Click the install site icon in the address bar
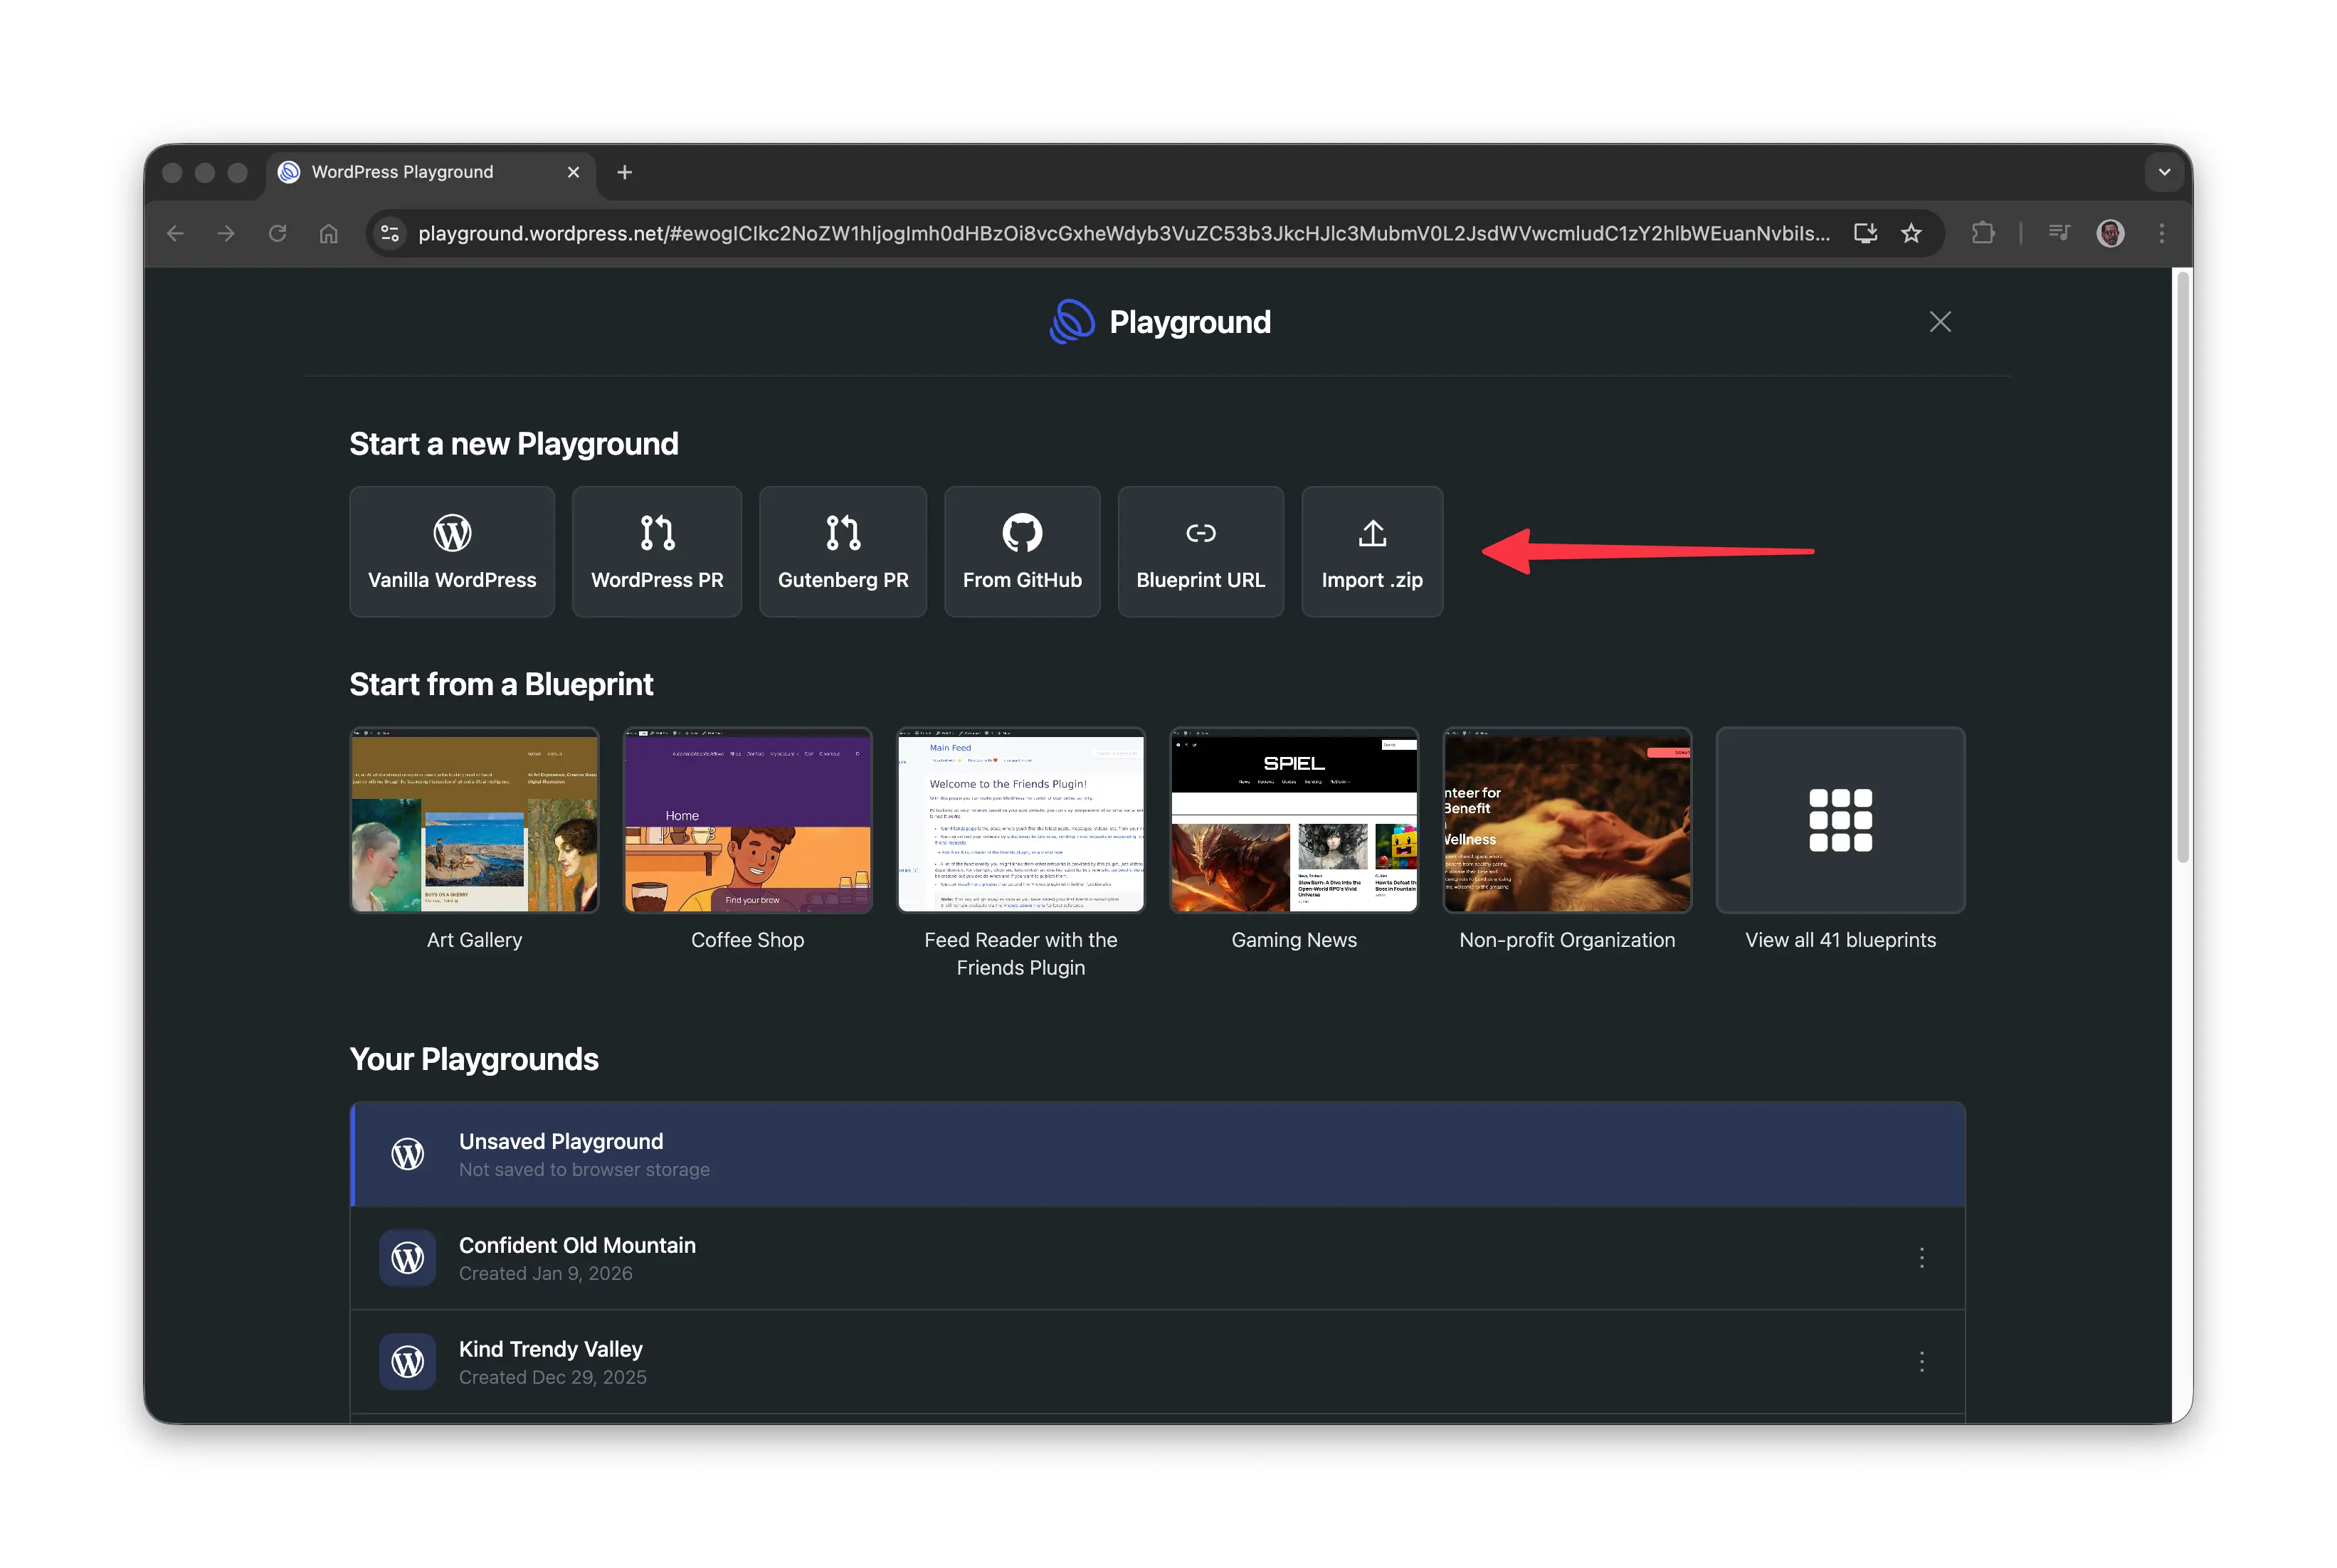The height and width of the screenshot is (1568, 2337). pos(1865,233)
